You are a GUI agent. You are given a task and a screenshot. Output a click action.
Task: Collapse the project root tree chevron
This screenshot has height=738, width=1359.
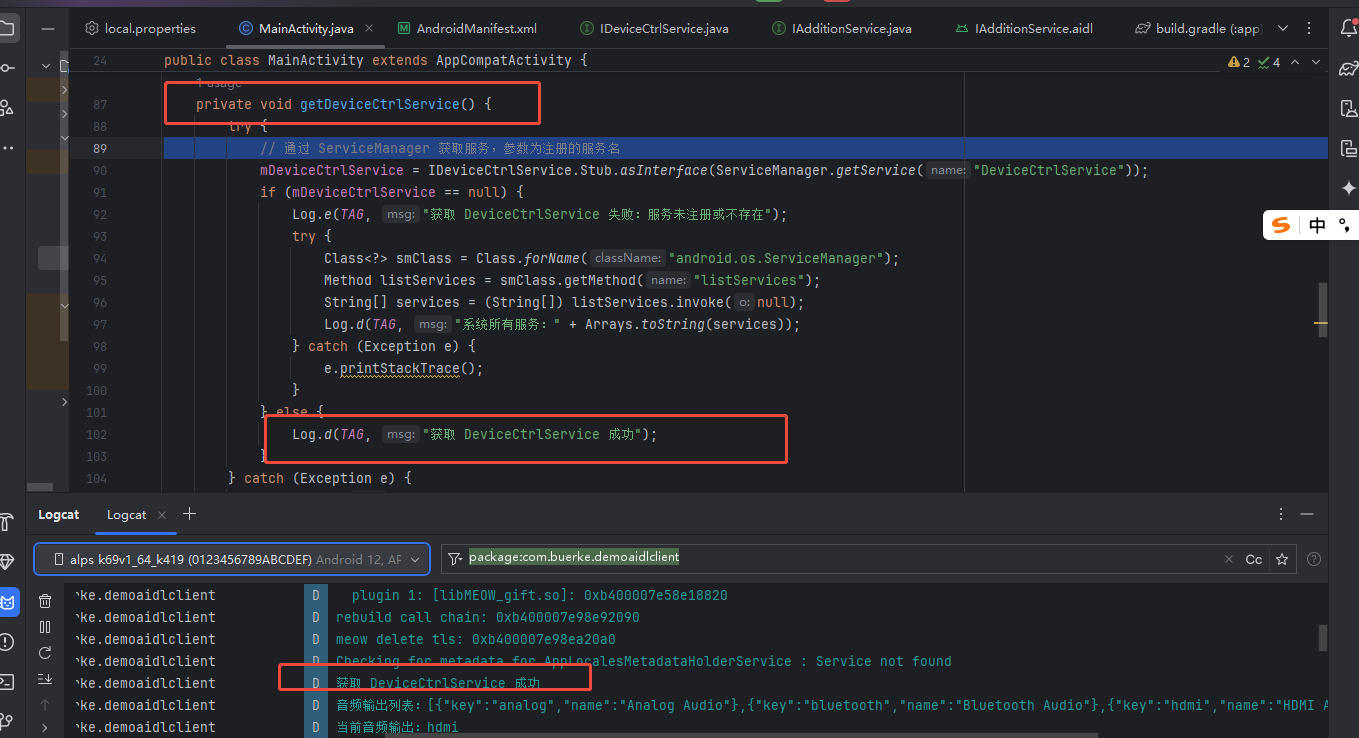[x=46, y=66]
